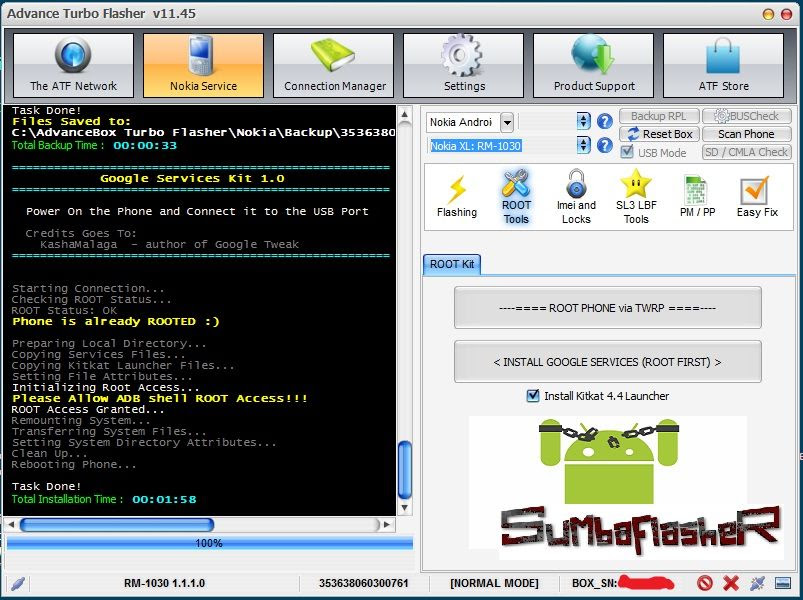
Task: Click ROOT PHONE via TWRP button
Action: 607,308
